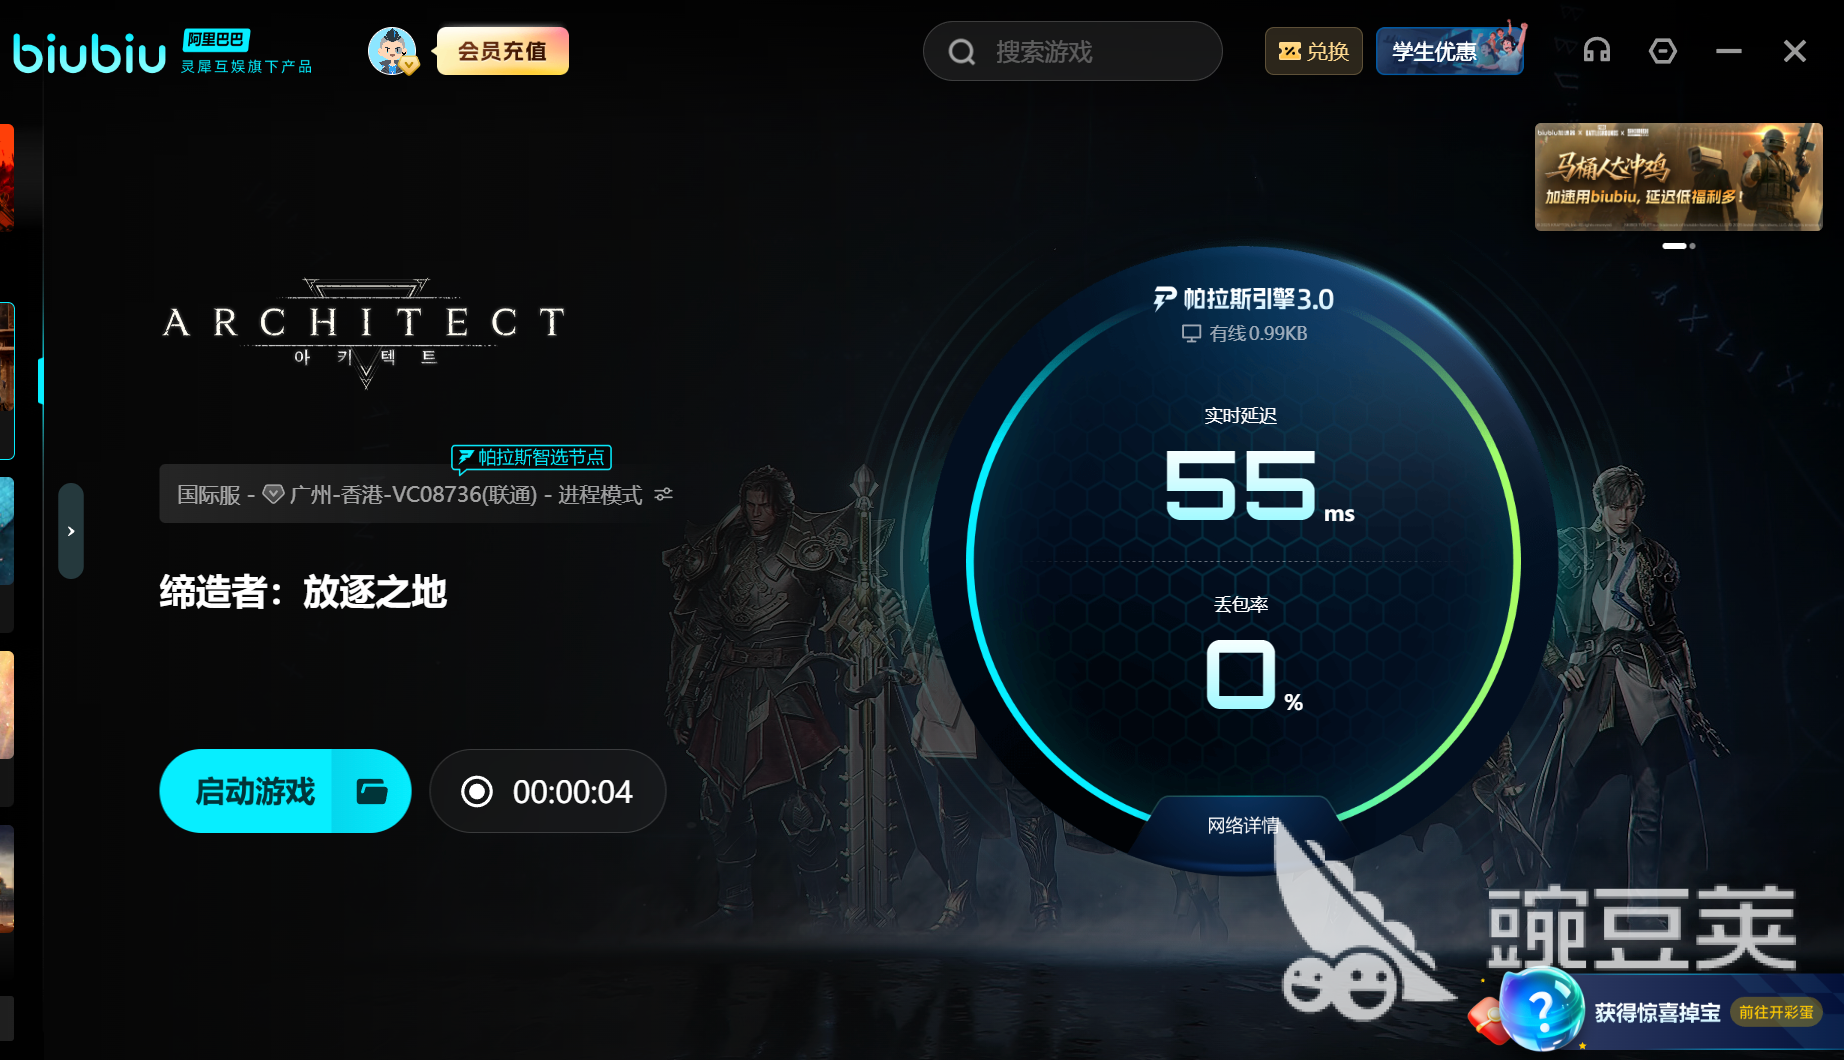
Task: Stop the acceleration timer 00:00:04
Action: (x=547, y=791)
